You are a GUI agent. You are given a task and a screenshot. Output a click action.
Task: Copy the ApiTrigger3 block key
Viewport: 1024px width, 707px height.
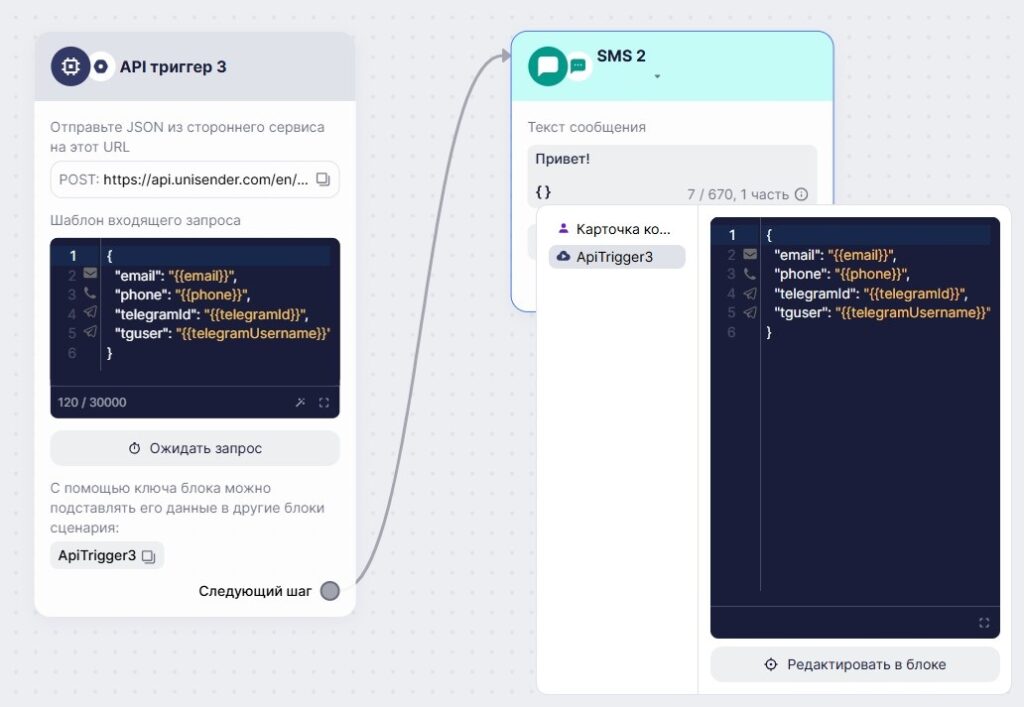pos(148,556)
